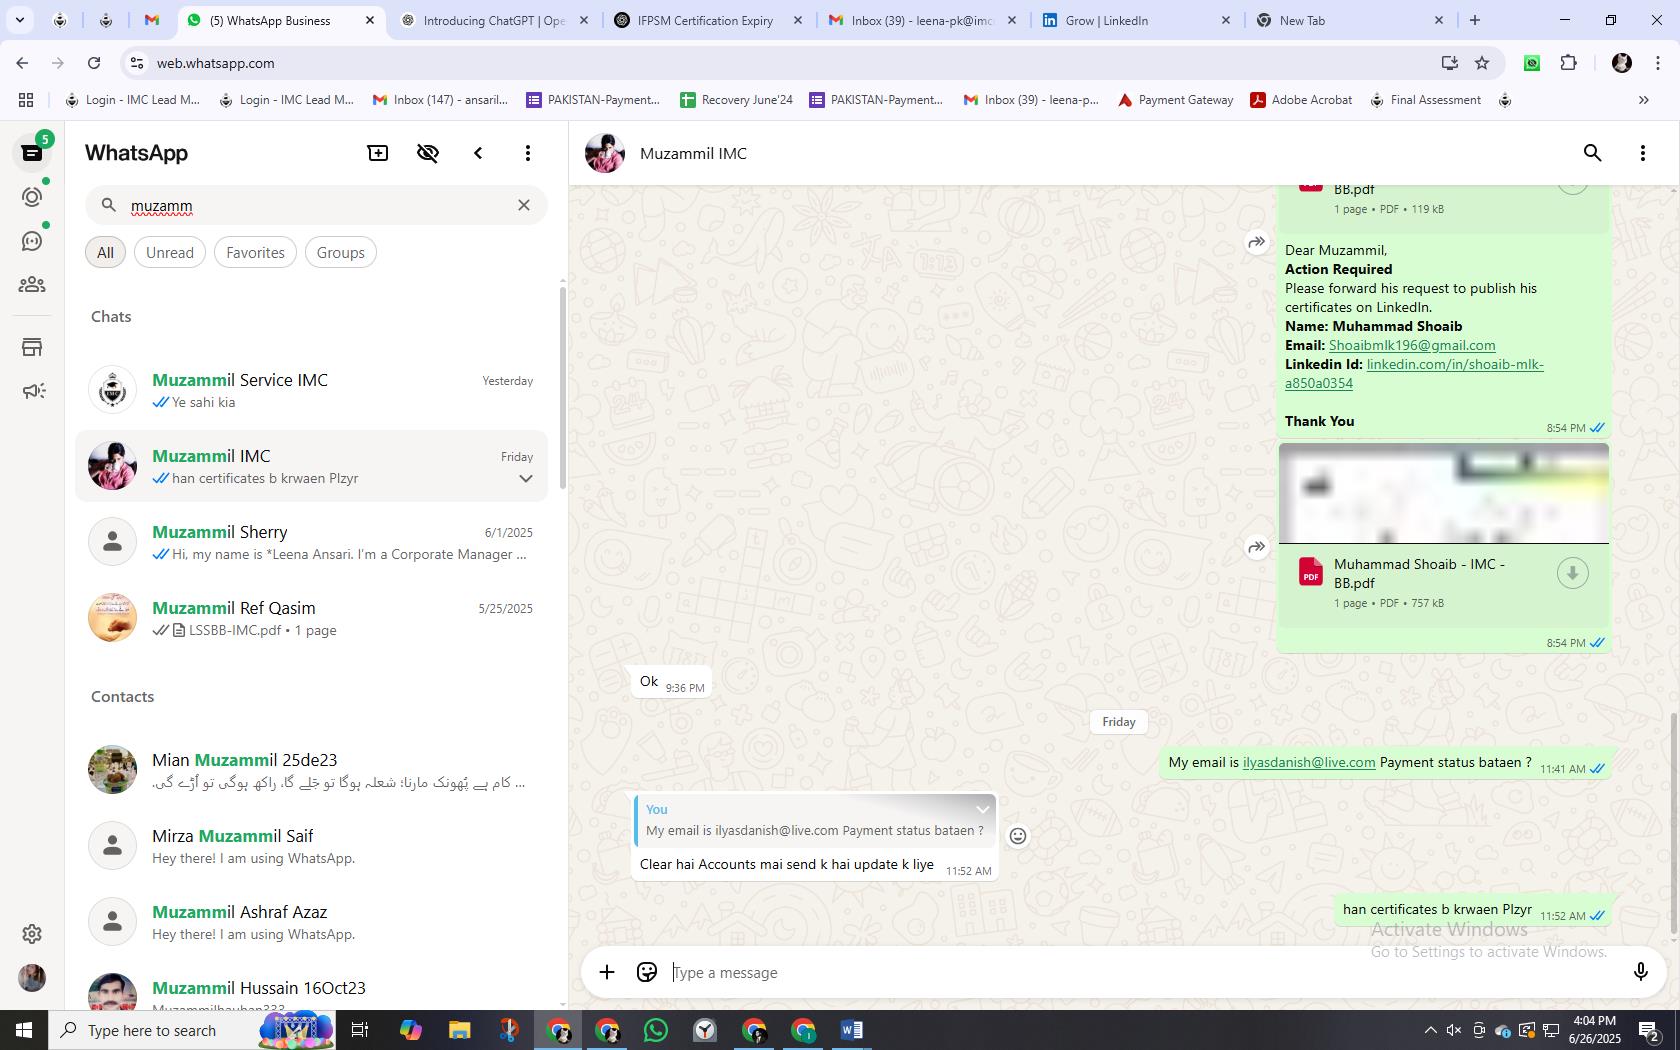This screenshot has height=1050, width=1680.
Task: React with emoji to Clear hai message
Action: pos(1018,836)
